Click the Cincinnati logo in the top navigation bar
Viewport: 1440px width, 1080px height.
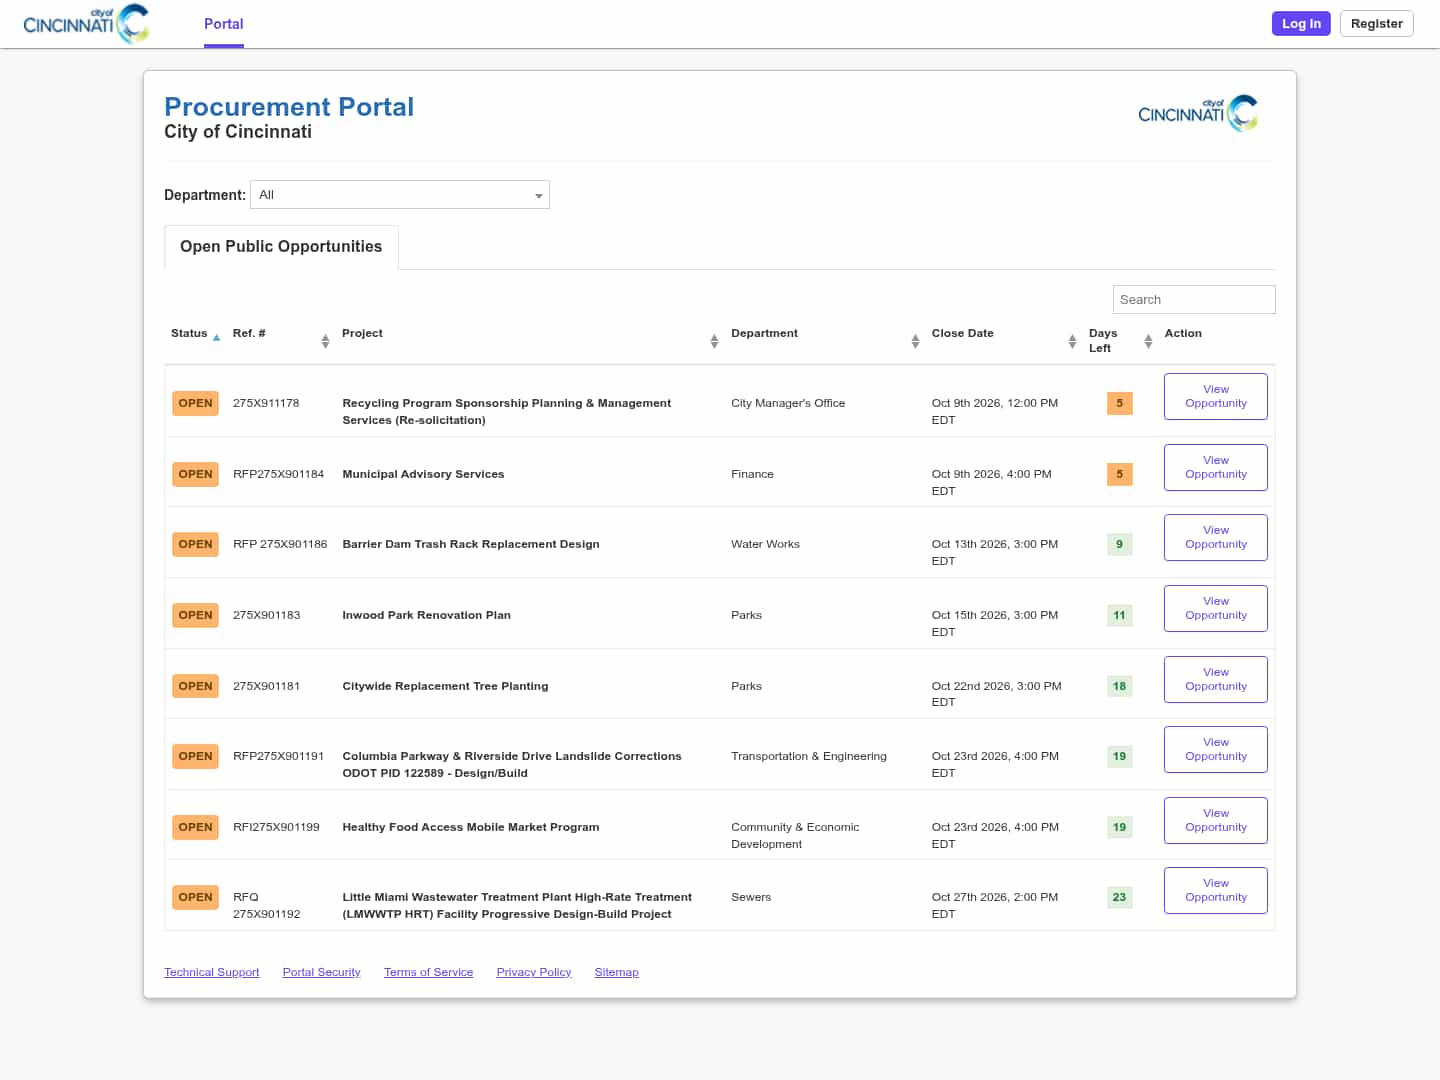(86, 24)
